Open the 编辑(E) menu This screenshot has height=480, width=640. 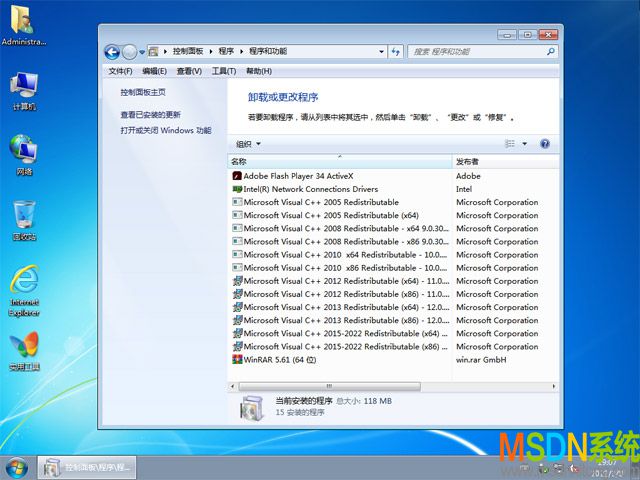click(x=154, y=71)
